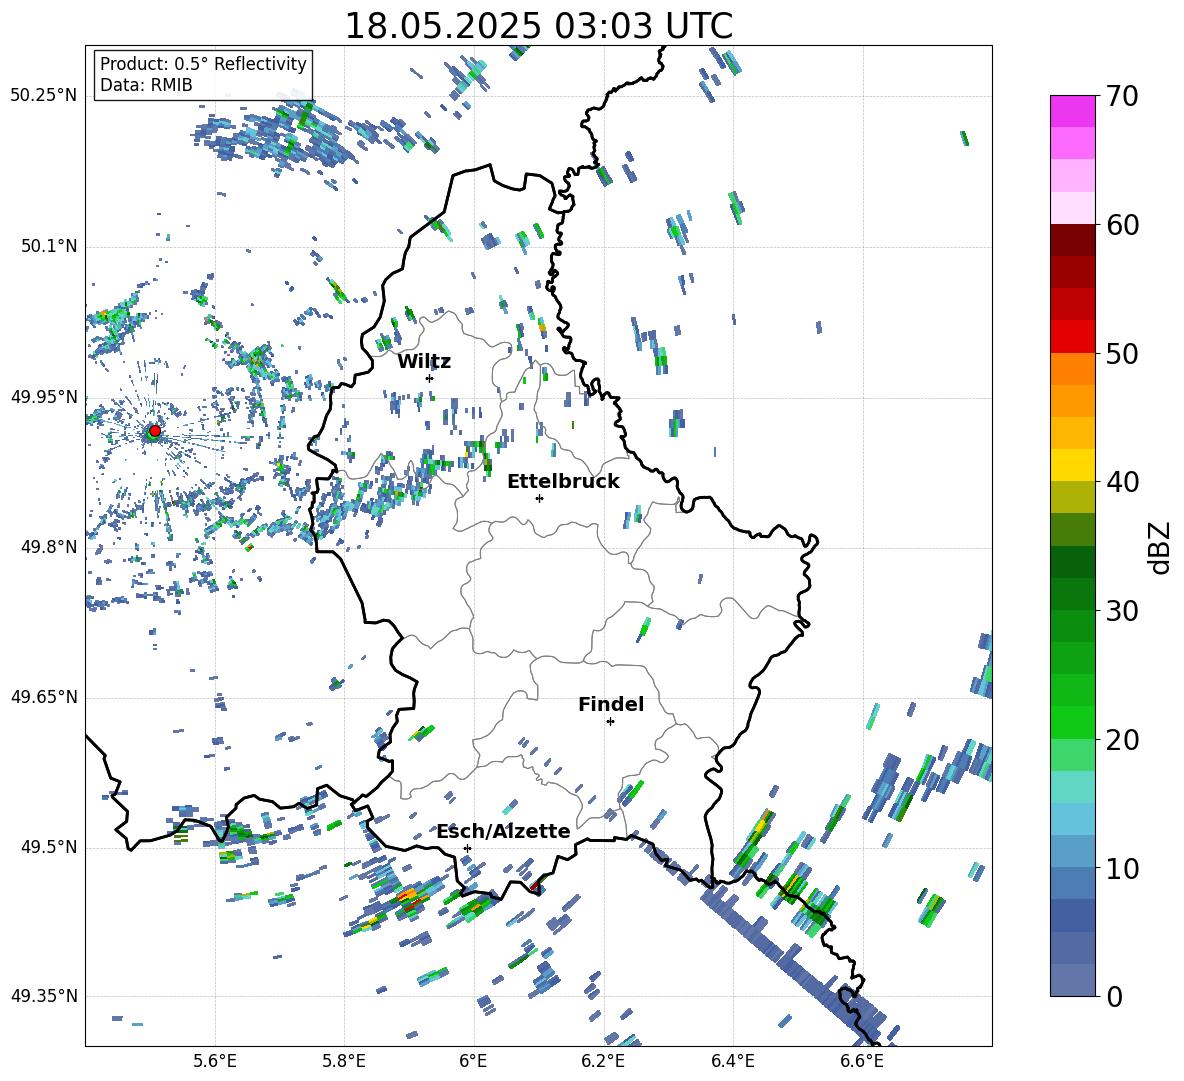Click the plus marker under Ettelbruck

tap(539, 498)
